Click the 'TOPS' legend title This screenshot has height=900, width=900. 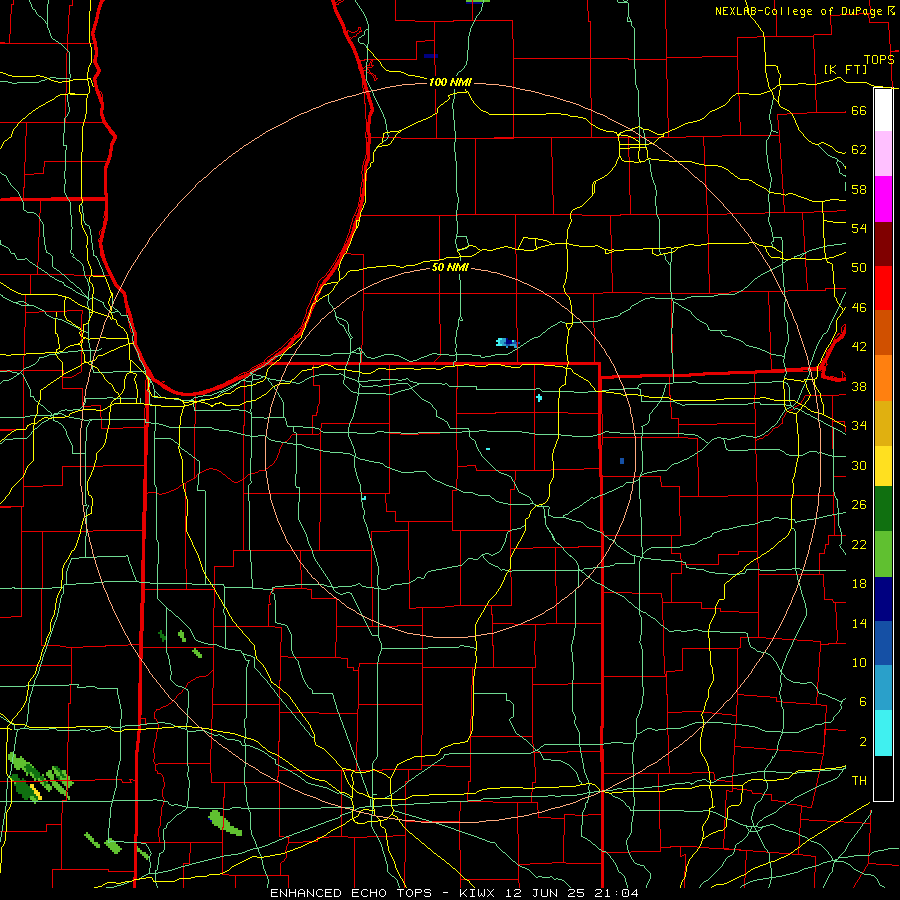[x=879, y=60]
